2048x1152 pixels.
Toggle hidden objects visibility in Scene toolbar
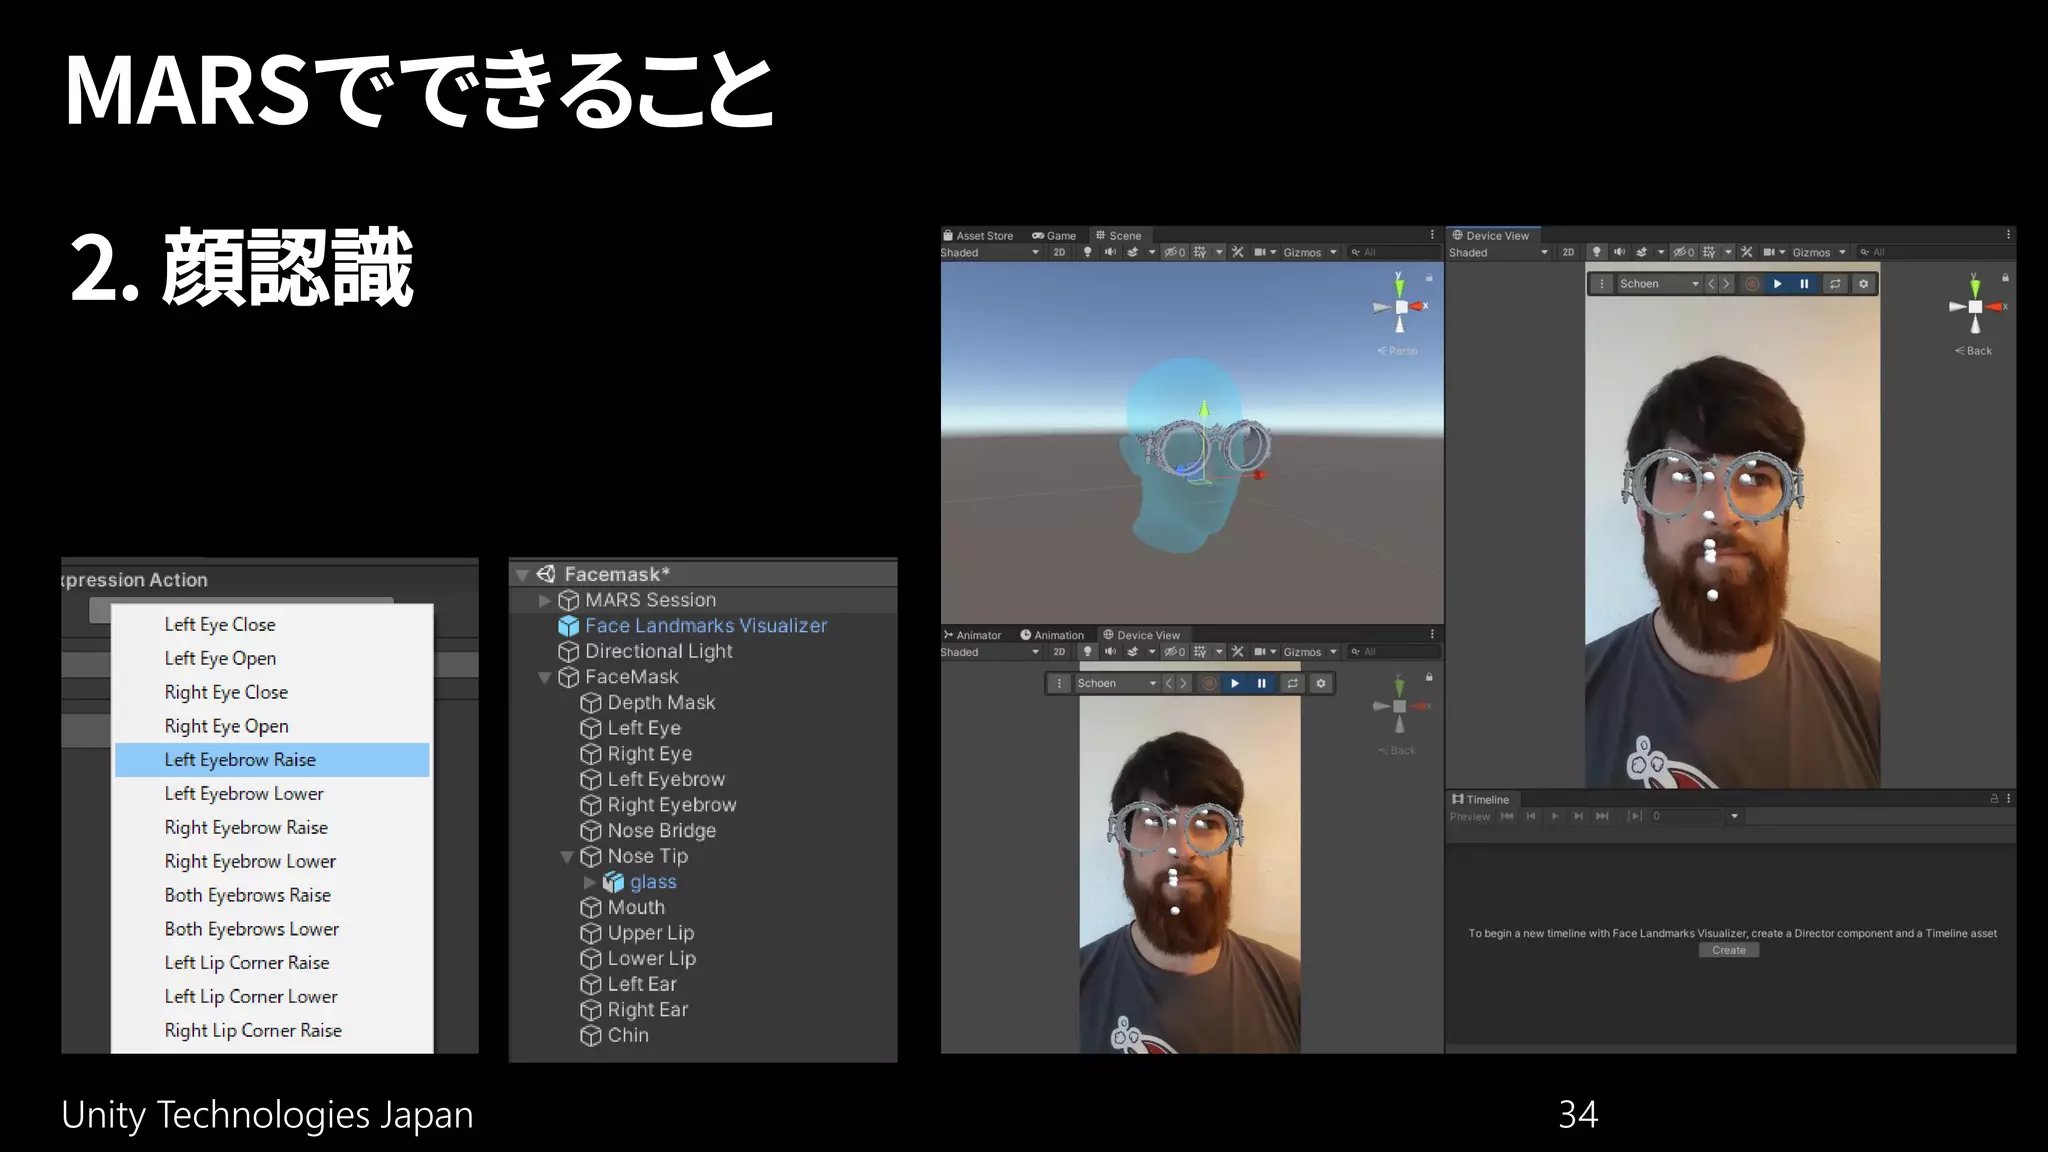point(1174,252)
